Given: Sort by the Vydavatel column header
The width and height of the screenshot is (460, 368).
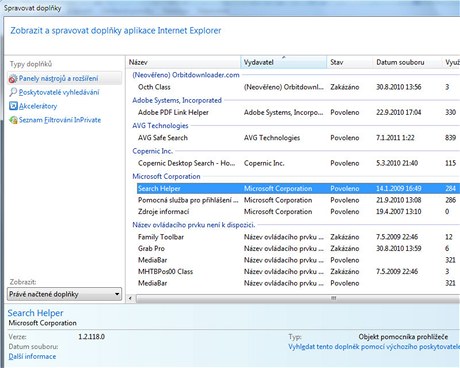Looking at the screenshot, I should 283,62.
